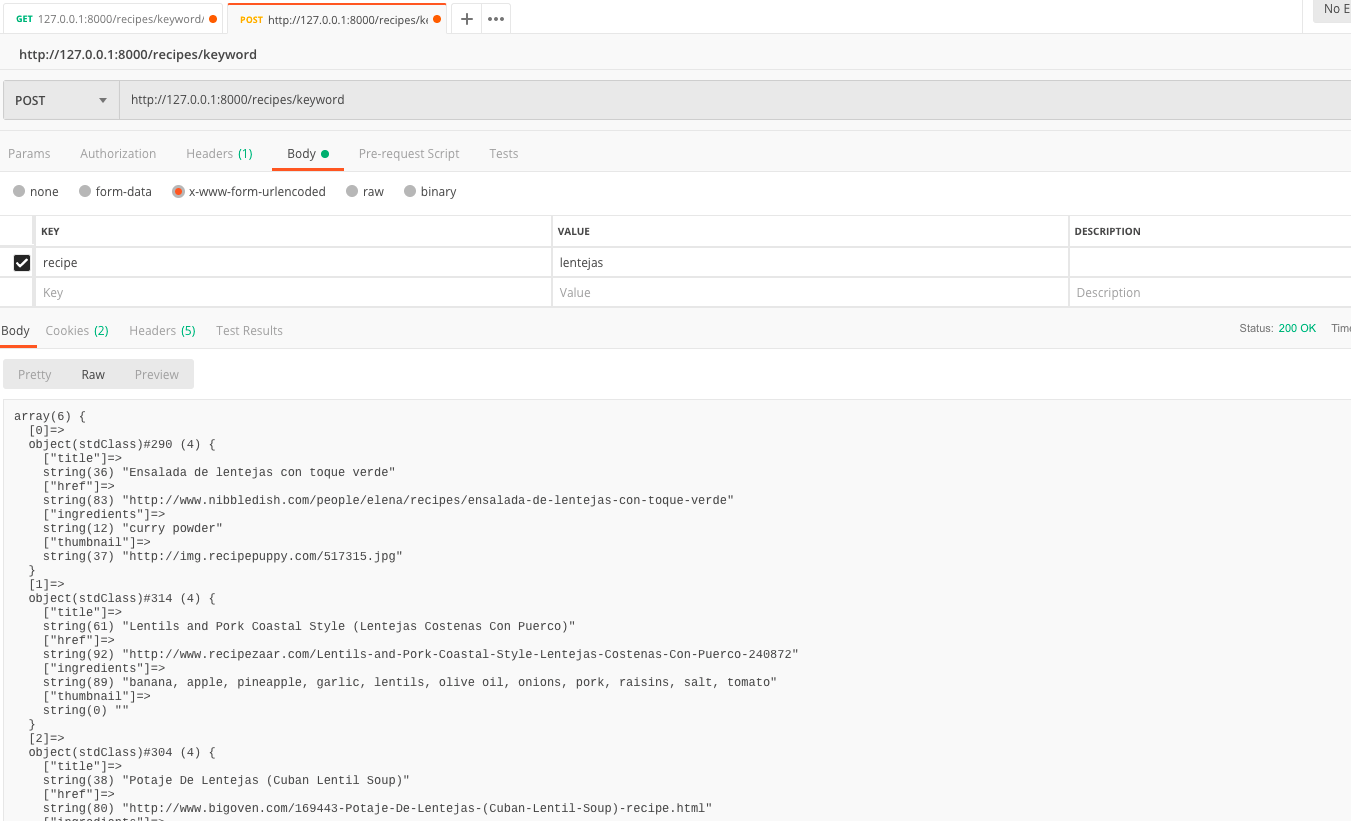Switch response view to Preview
Image resolution: width=1351 pixels, height=821 pixels.
pyautogui.click(x=157, y=375)
